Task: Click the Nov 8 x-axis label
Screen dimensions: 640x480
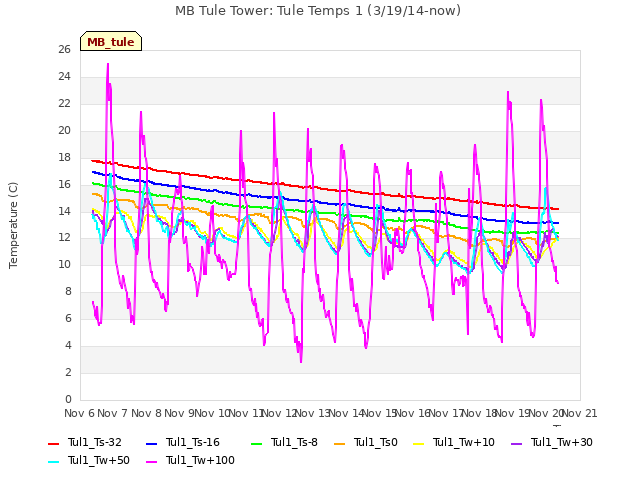Action: tap(147, 413)
